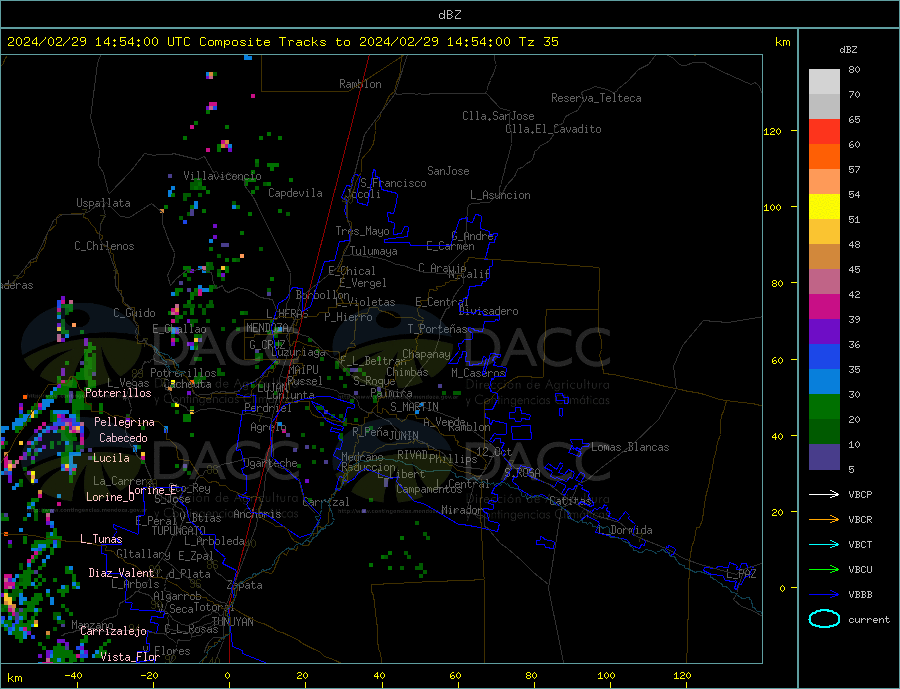This screenshot has height=689, width=900.
Task: Click the 'Uspallata' map label
Action: click(x=103, y=203)
